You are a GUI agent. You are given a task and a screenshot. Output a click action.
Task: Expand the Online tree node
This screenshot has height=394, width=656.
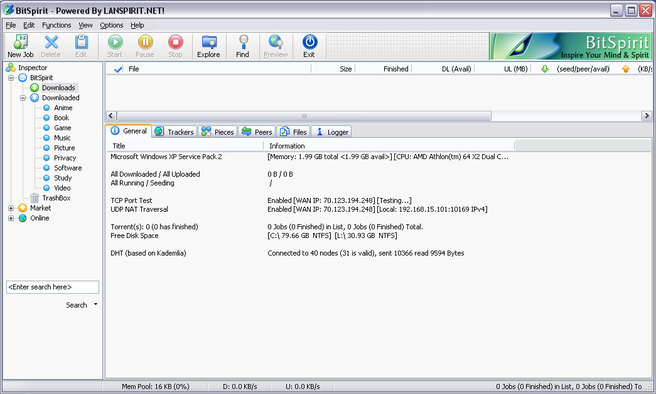[11, 218]
